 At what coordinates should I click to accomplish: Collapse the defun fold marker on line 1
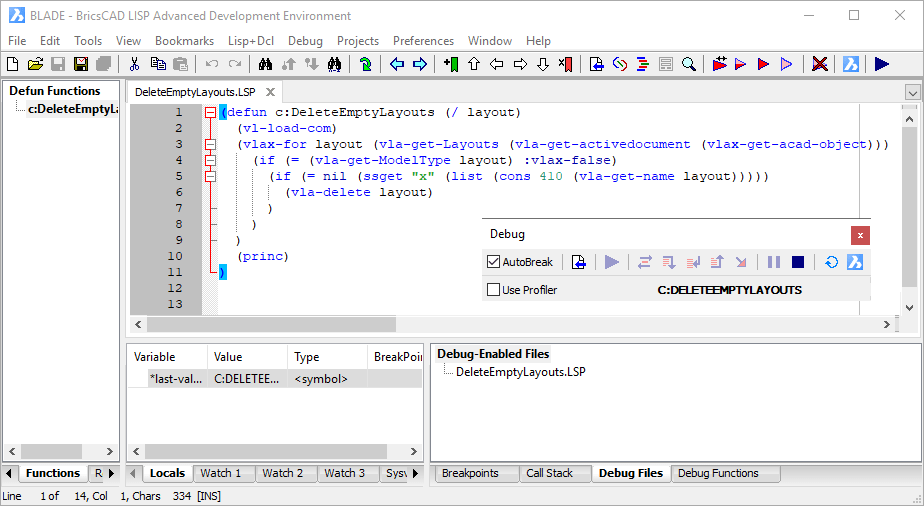coord(210,113)
